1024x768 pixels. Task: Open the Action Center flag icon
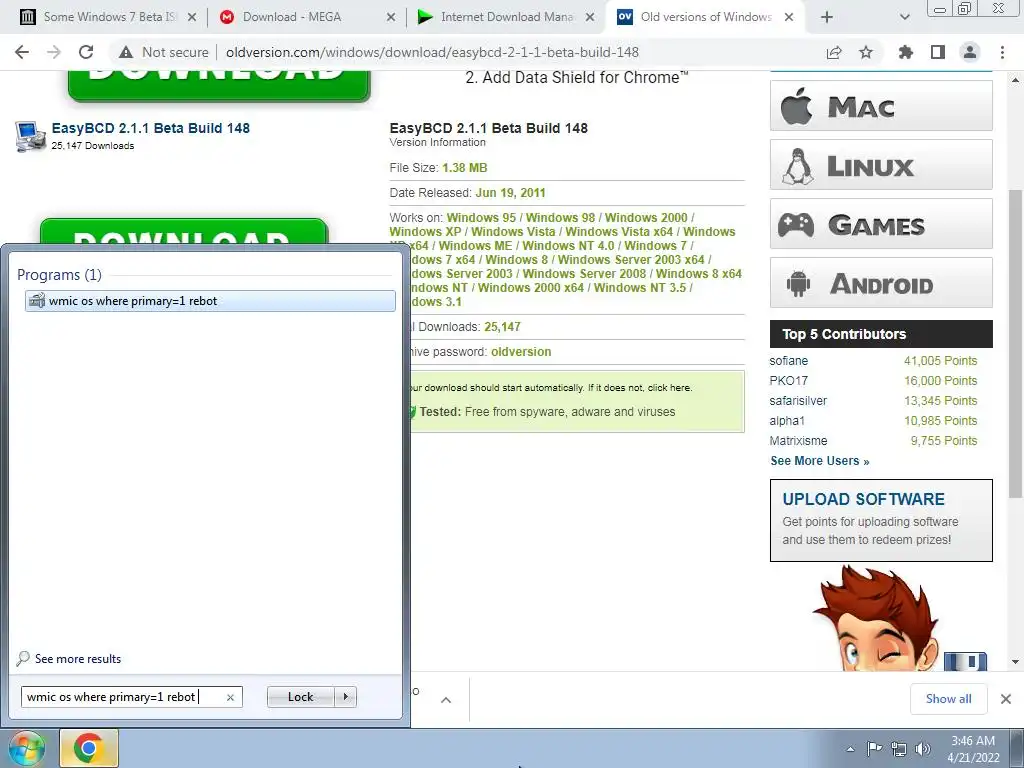874,749
